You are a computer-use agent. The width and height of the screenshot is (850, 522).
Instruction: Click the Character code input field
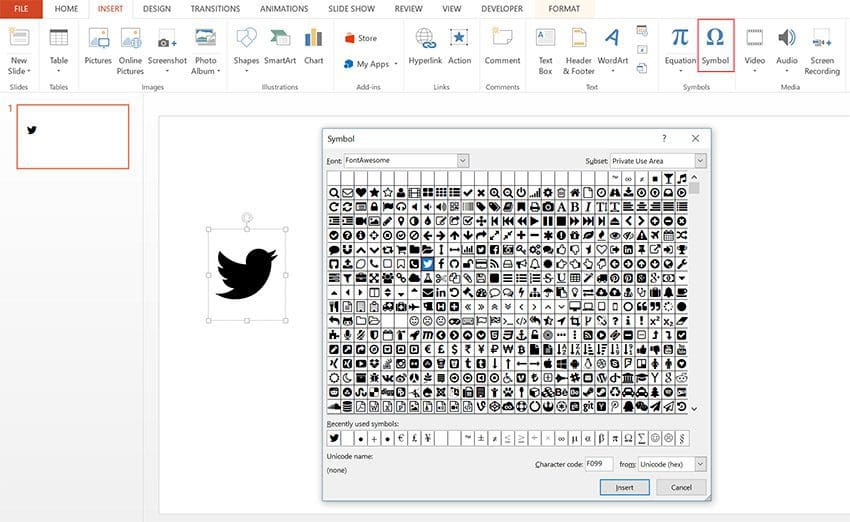[598, 464]
